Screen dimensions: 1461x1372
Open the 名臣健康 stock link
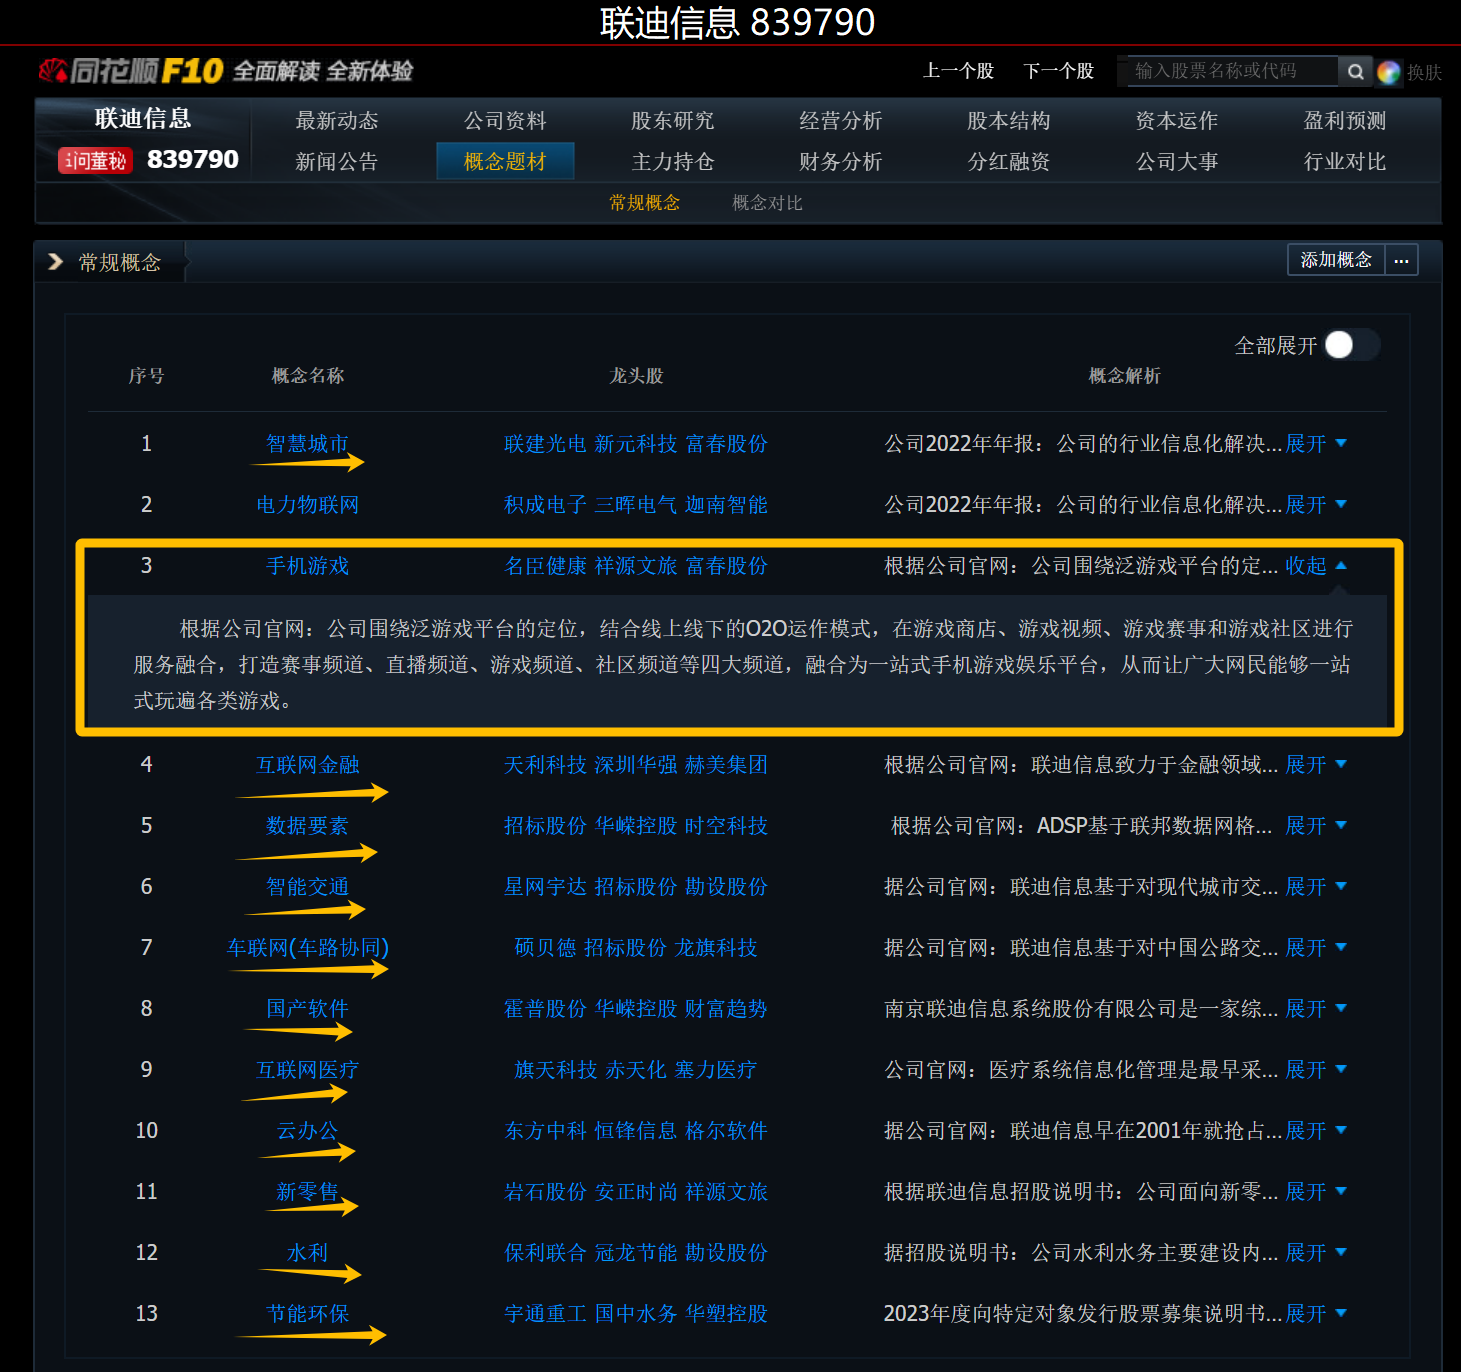[545, 566]
